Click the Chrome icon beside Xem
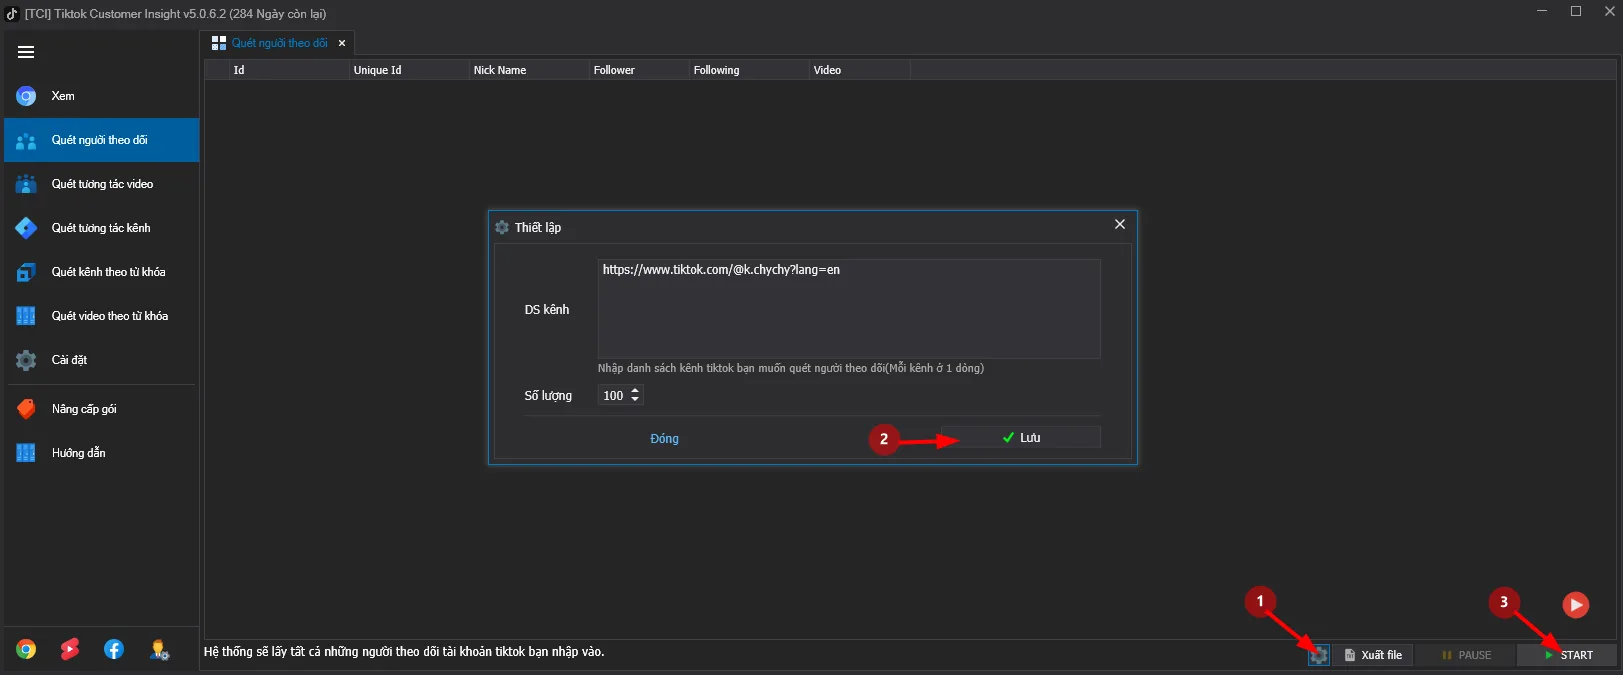 [x=26, y=96]
